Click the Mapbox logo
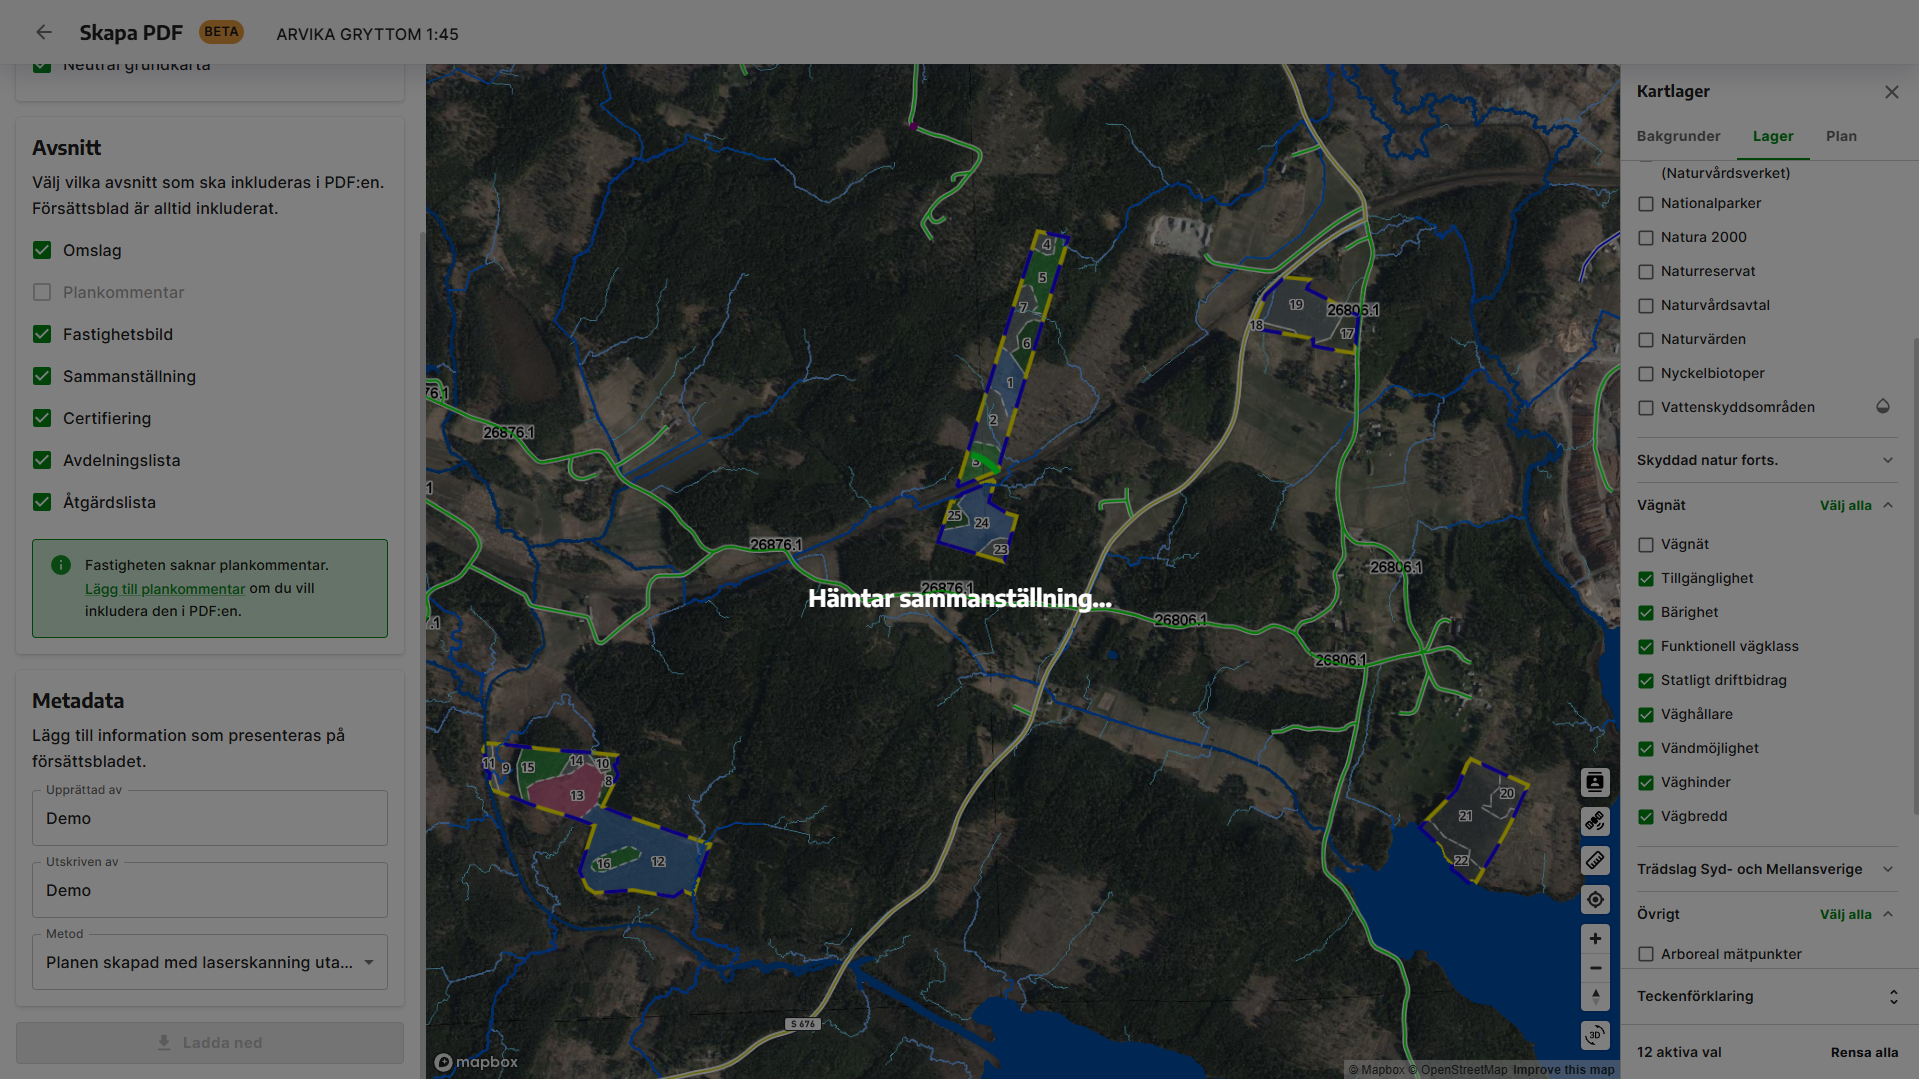Screen dimensions: 1919x1079 pyautogui.click(x=476, y=1062)
